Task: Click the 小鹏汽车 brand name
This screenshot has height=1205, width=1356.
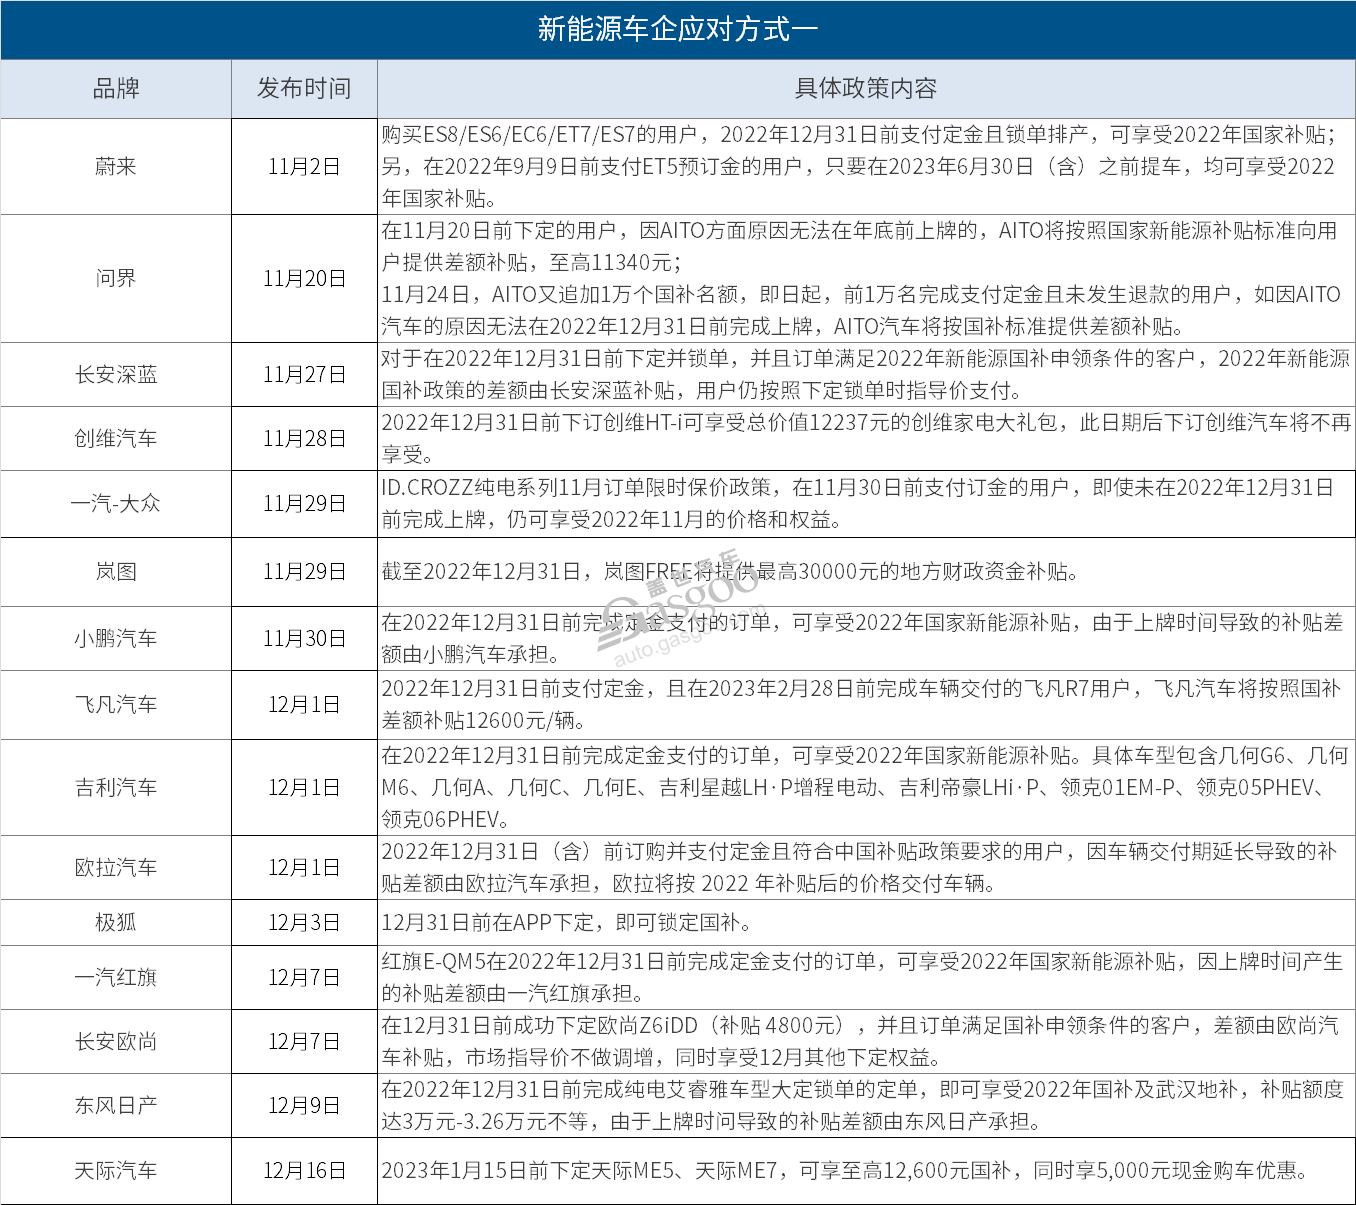Action: tap(115, 638)
